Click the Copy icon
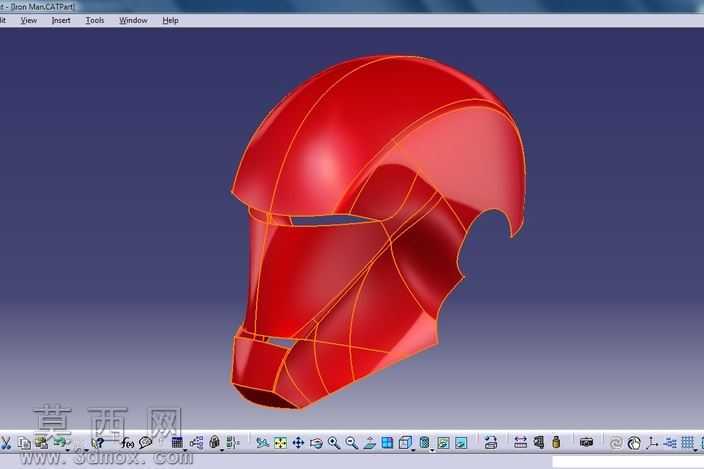Screen dimensions: 704x469 pos(24,443)
